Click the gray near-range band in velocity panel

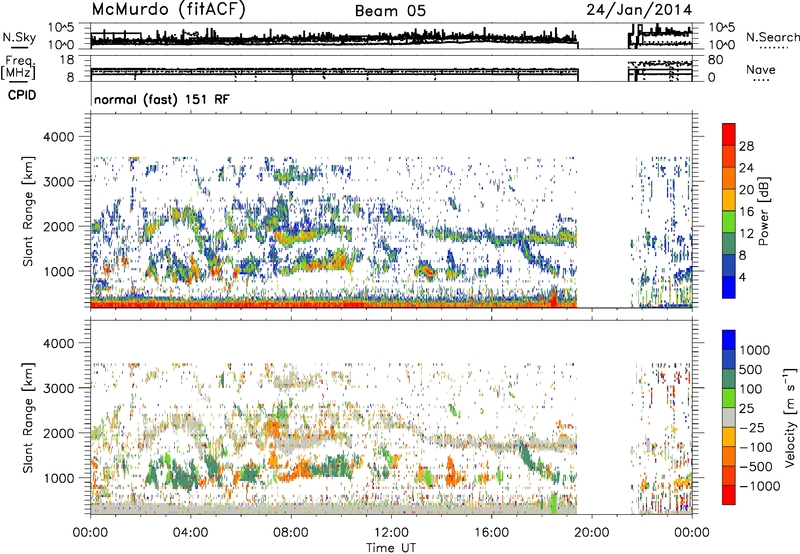(x=334, y=509)
